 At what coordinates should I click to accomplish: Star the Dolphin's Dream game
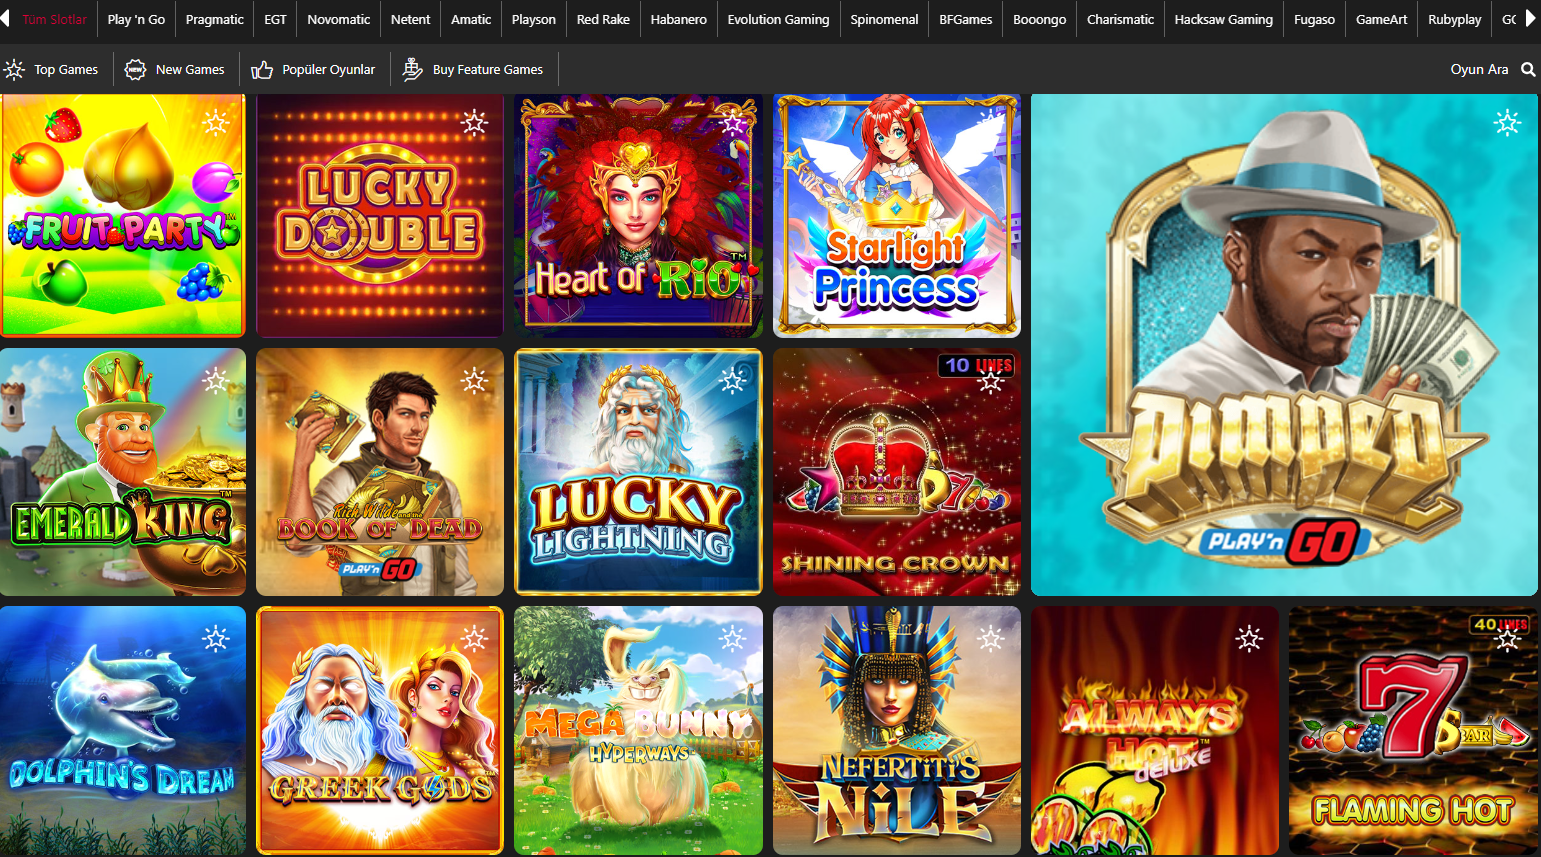[x=216, y=638]
